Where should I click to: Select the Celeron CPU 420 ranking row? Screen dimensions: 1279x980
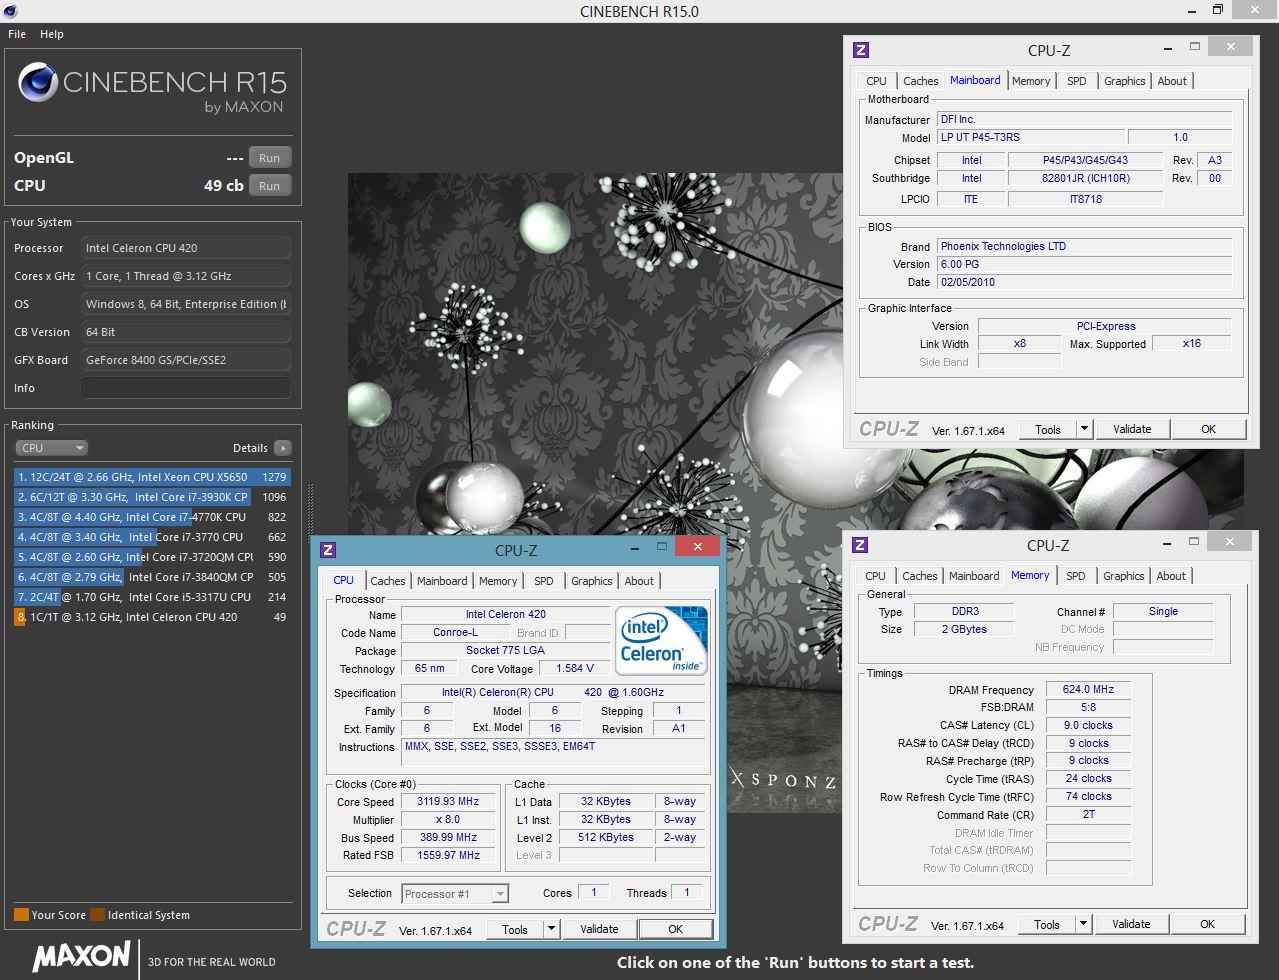coord(151,617)
